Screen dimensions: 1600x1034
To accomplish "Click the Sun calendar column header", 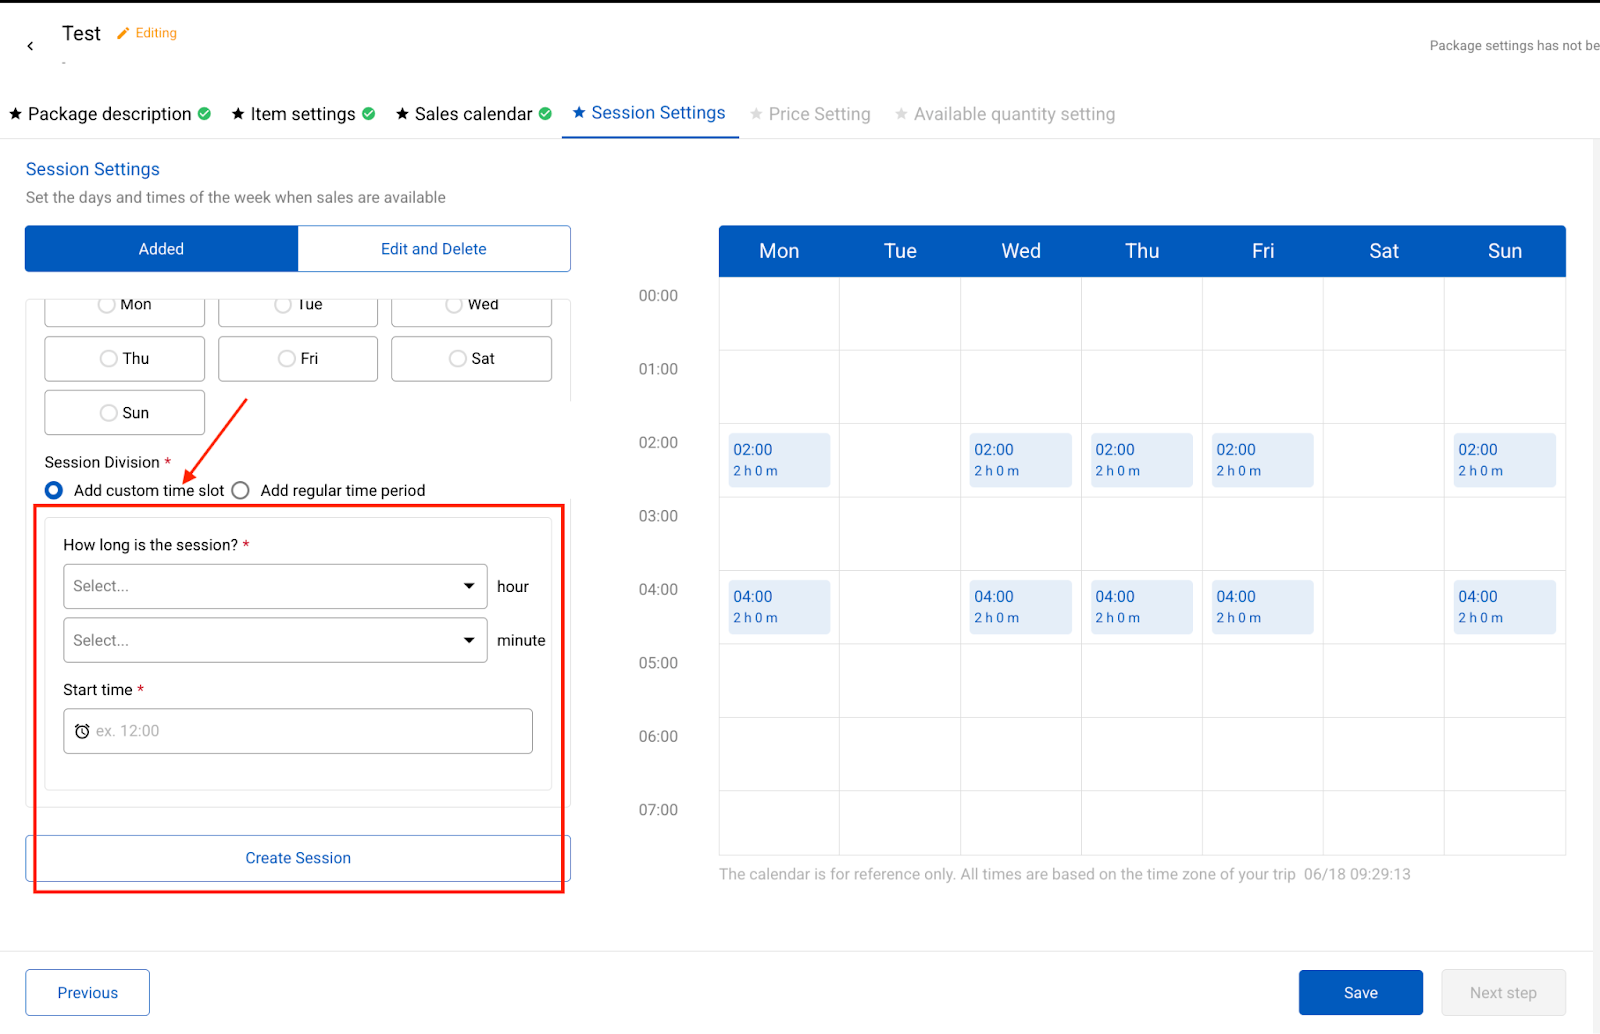I will (1505, 251).
